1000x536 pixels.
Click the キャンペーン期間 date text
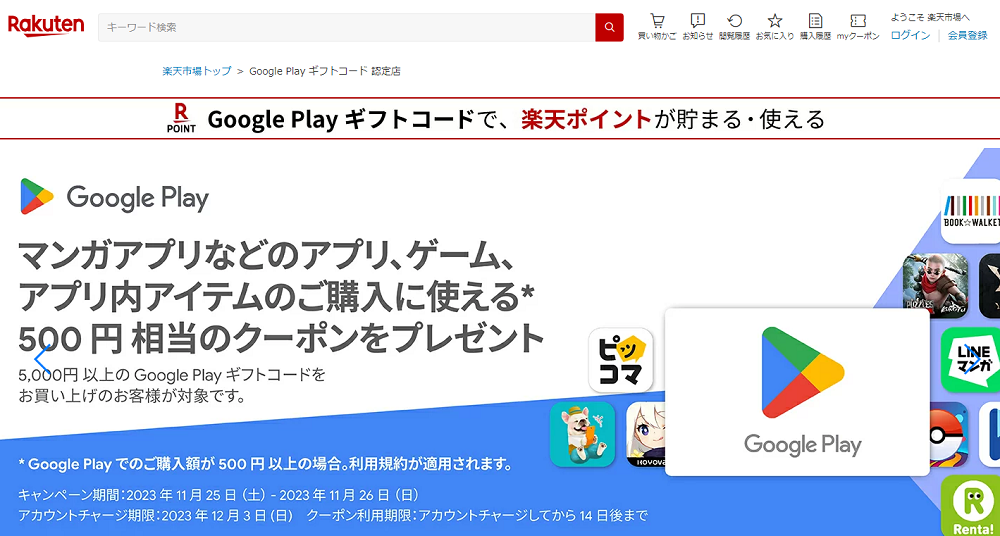pyautogui.click(x=218, y=495)
